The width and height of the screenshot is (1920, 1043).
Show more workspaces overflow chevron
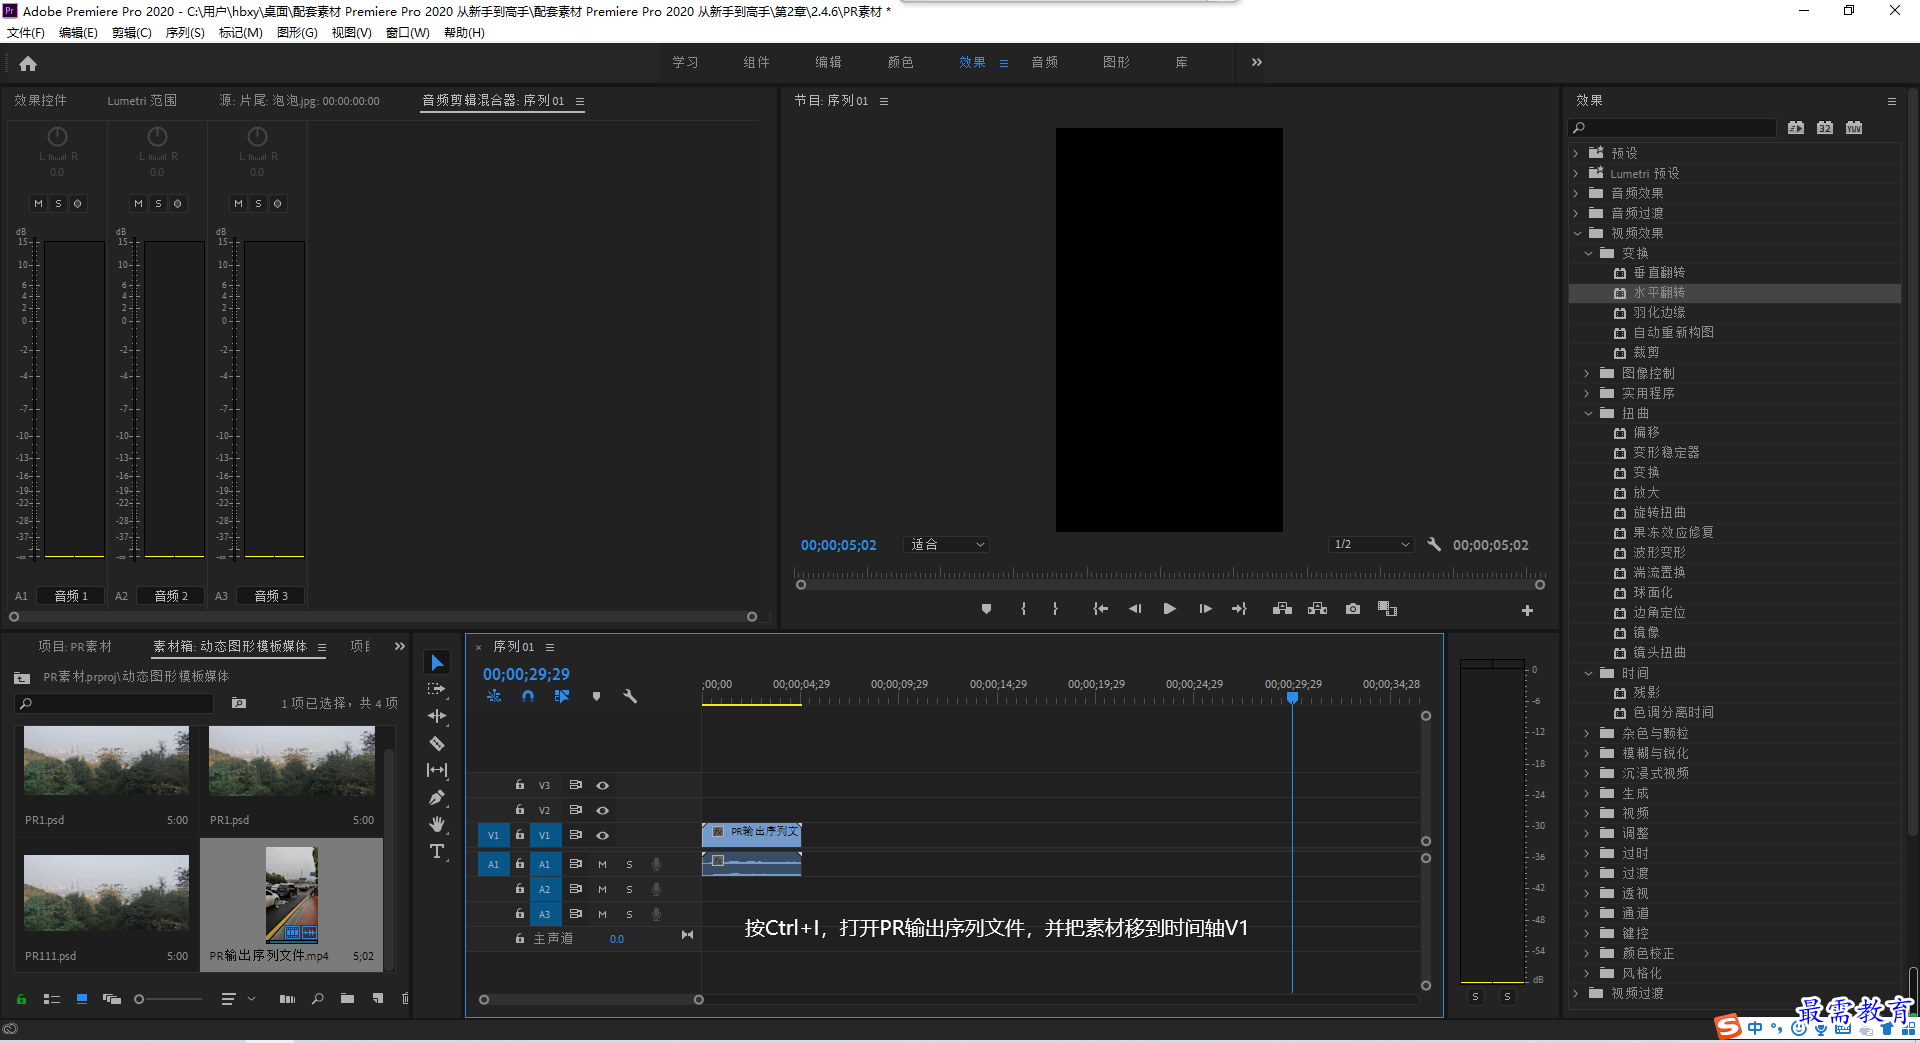1256,62
